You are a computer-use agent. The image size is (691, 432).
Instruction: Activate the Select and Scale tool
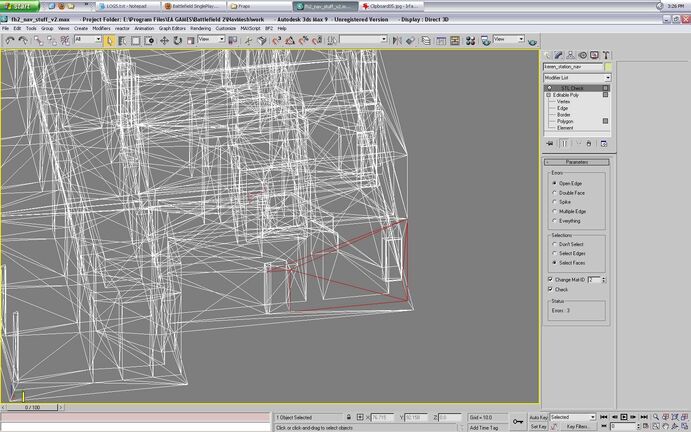coord(190,41)
